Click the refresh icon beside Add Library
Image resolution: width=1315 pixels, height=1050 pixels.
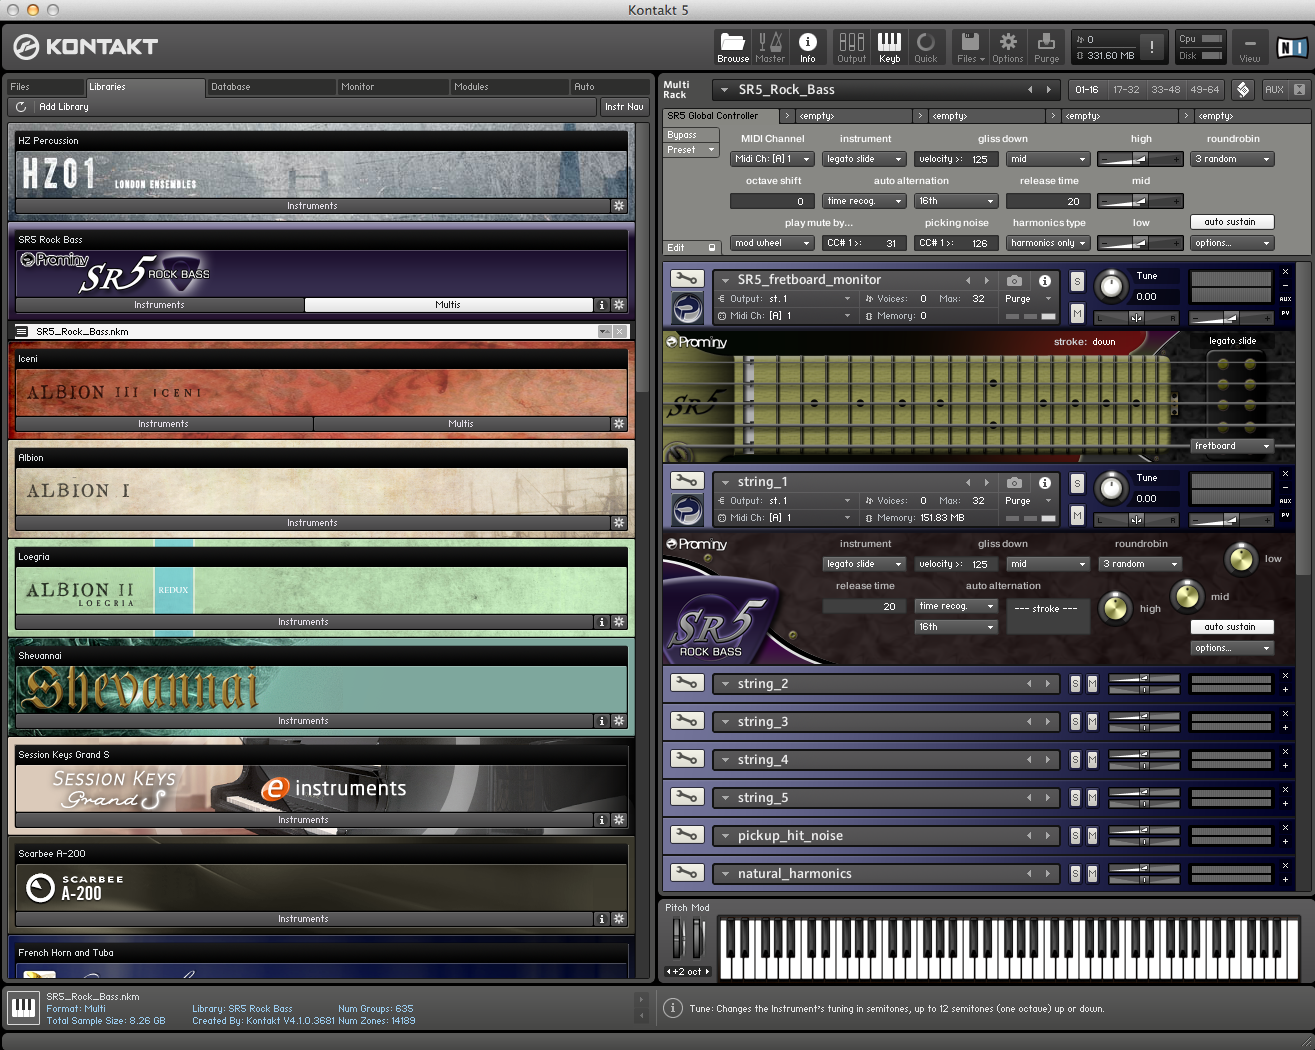(21, 107)
